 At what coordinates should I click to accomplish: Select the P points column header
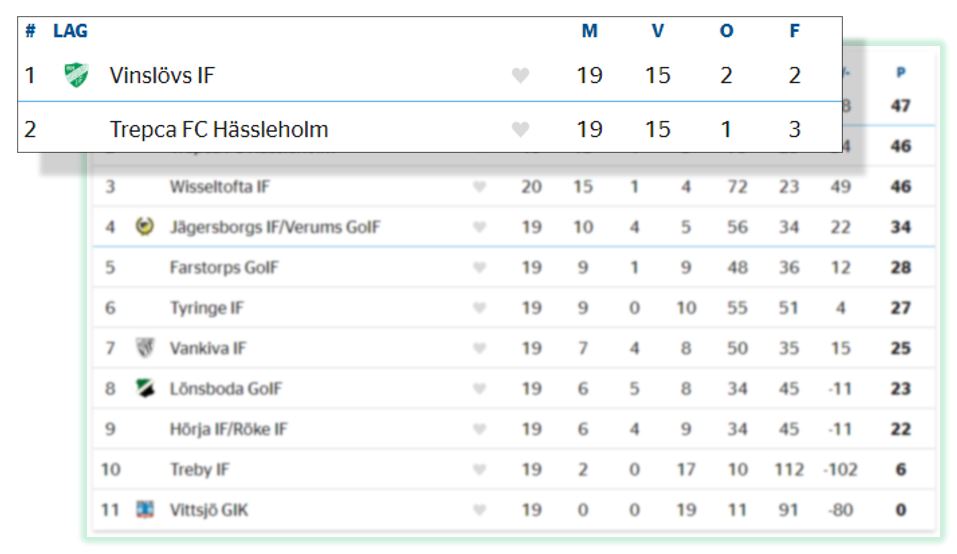[900, 73]
